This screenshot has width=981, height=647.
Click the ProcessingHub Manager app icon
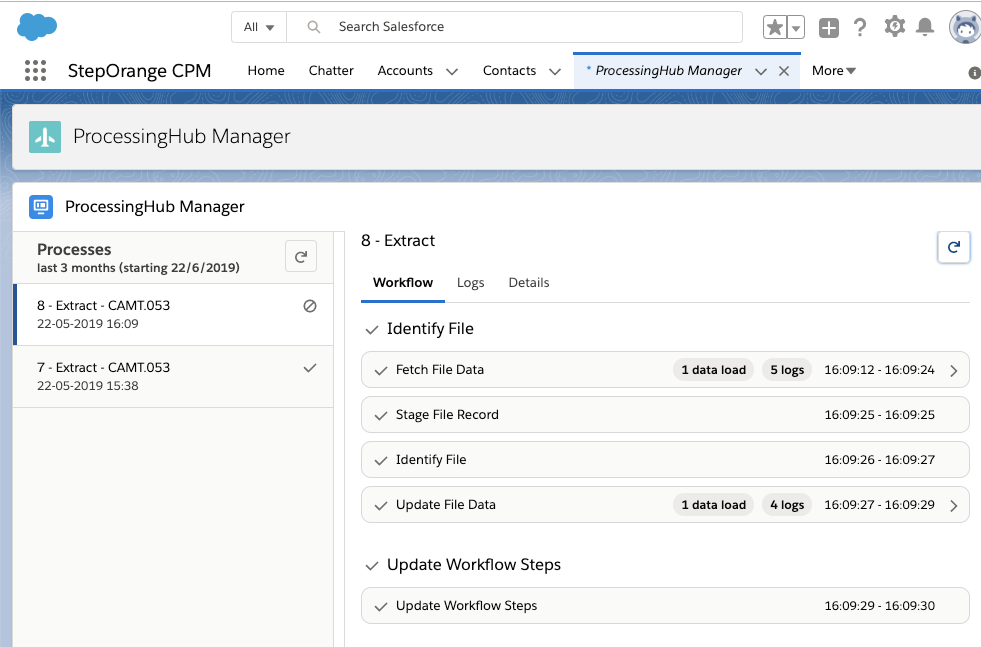[40, 206]
